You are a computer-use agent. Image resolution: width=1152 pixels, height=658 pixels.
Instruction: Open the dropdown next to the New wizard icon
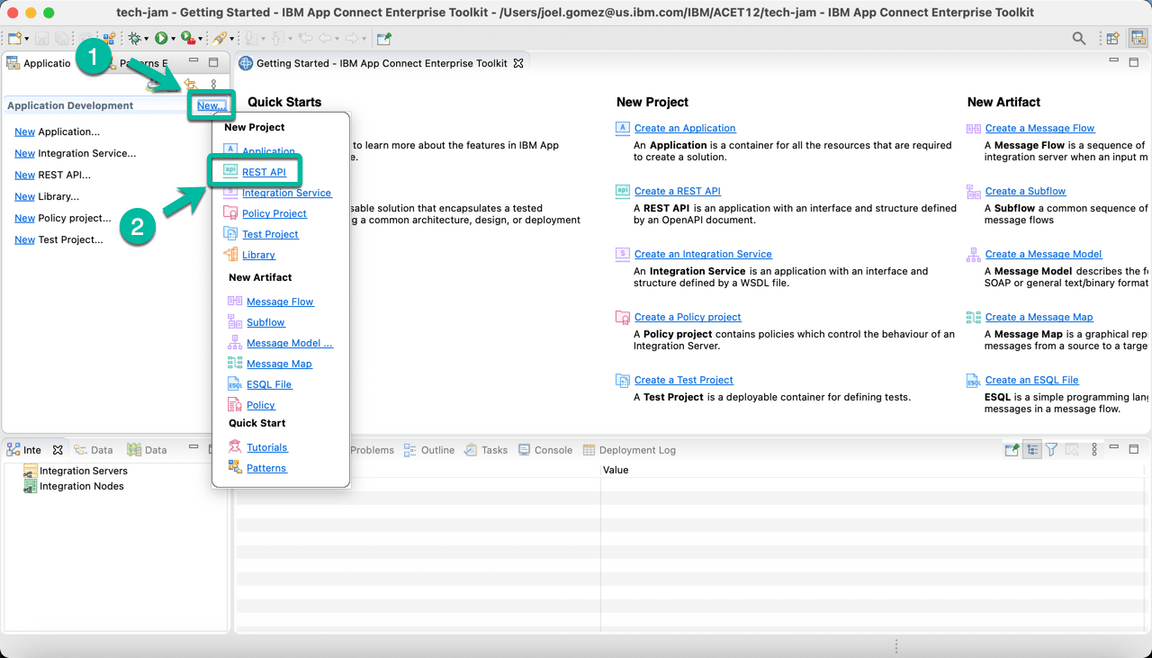coord(28,38)
